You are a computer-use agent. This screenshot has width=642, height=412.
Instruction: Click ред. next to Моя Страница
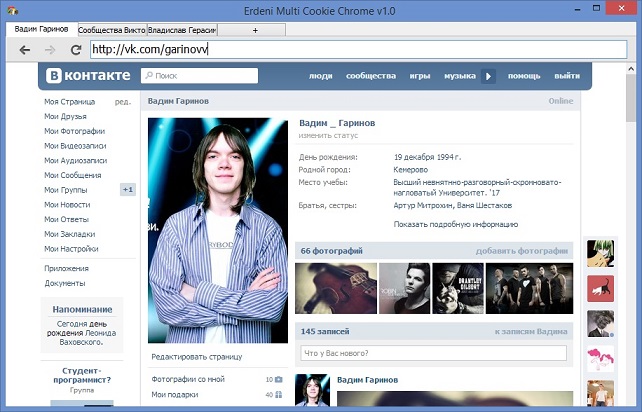[x=123, y=102]
